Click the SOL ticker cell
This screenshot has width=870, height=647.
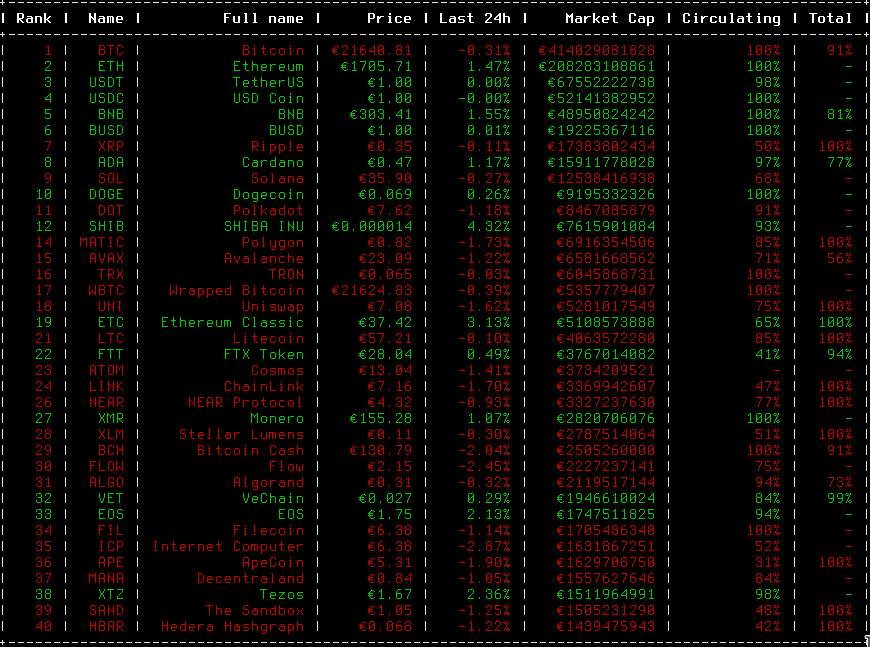110,179
